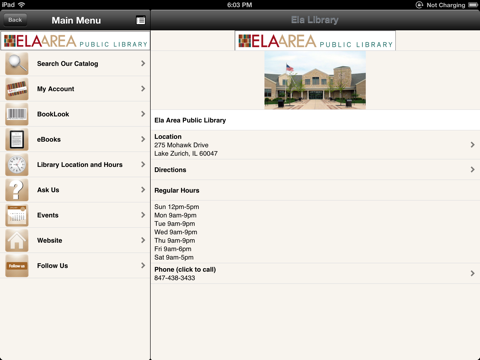This screenshot has width=480, height=360.
Task: Tap the library building photo
Action: (x=315, y=80)
